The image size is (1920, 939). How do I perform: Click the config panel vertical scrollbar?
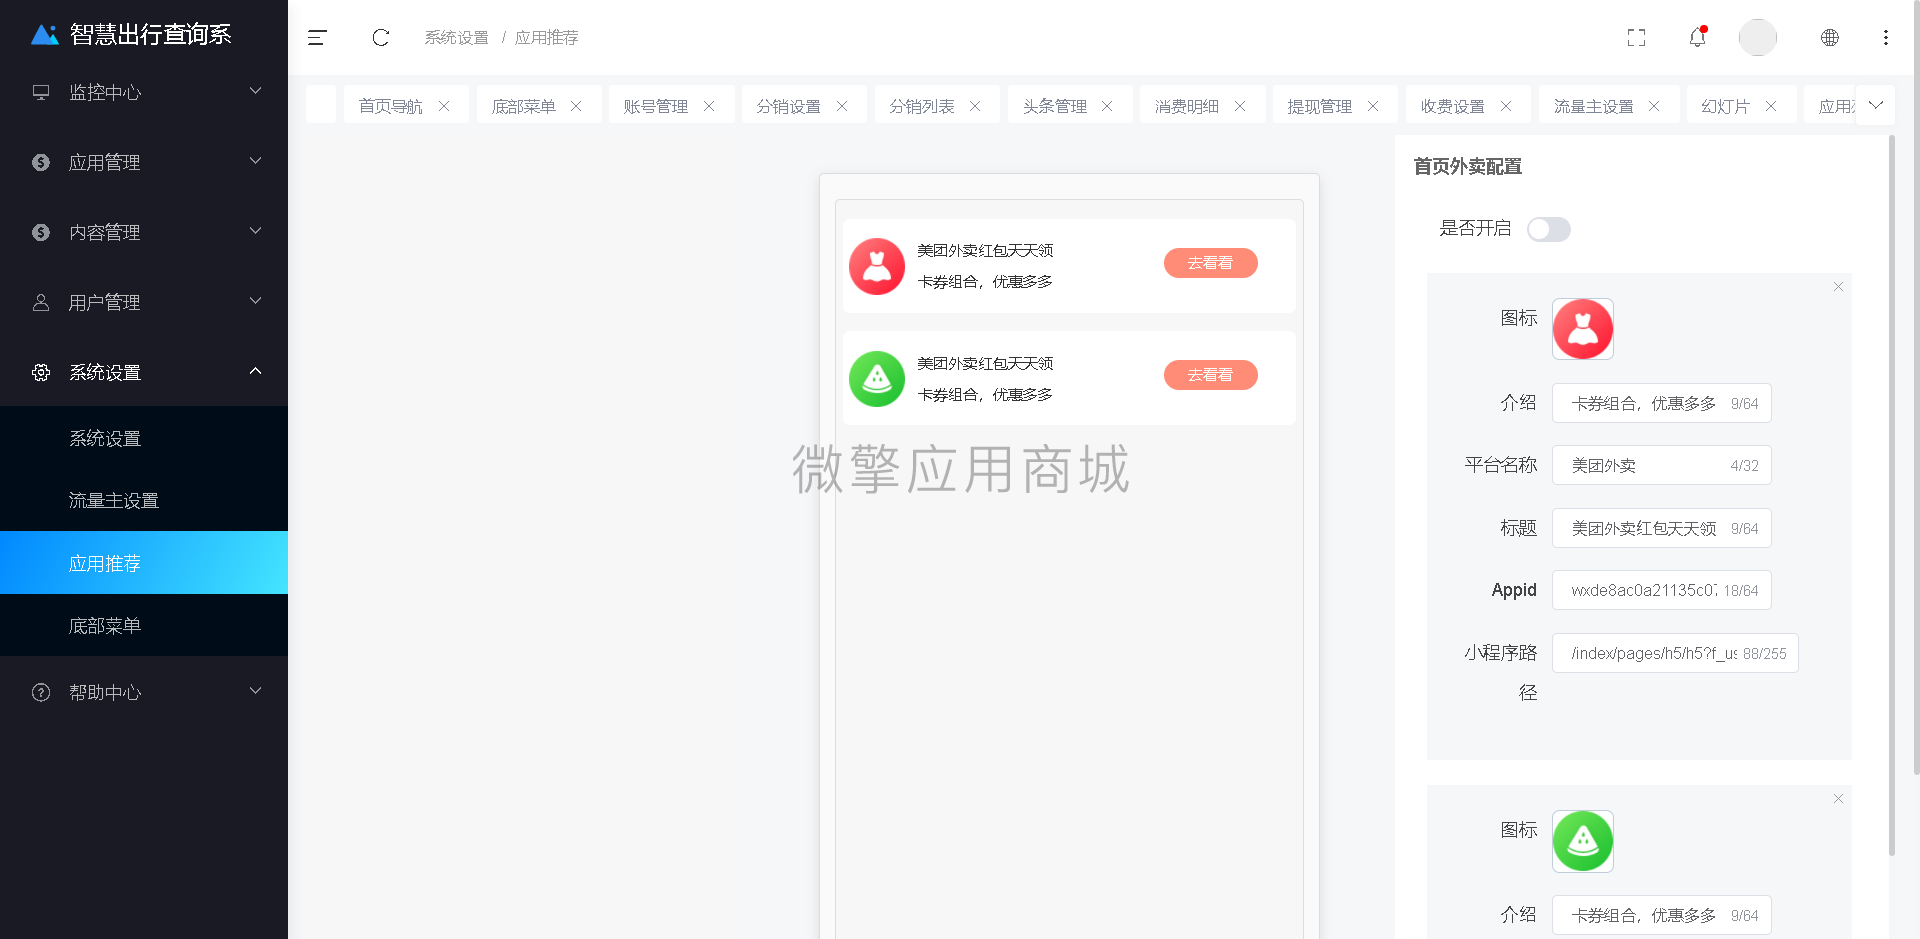1891,495
